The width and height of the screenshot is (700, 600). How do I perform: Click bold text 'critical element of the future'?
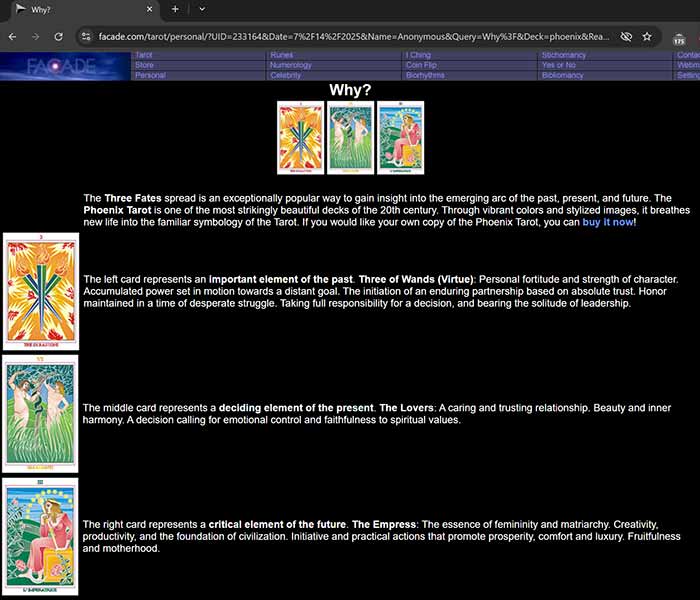click(x=277, y=525)
